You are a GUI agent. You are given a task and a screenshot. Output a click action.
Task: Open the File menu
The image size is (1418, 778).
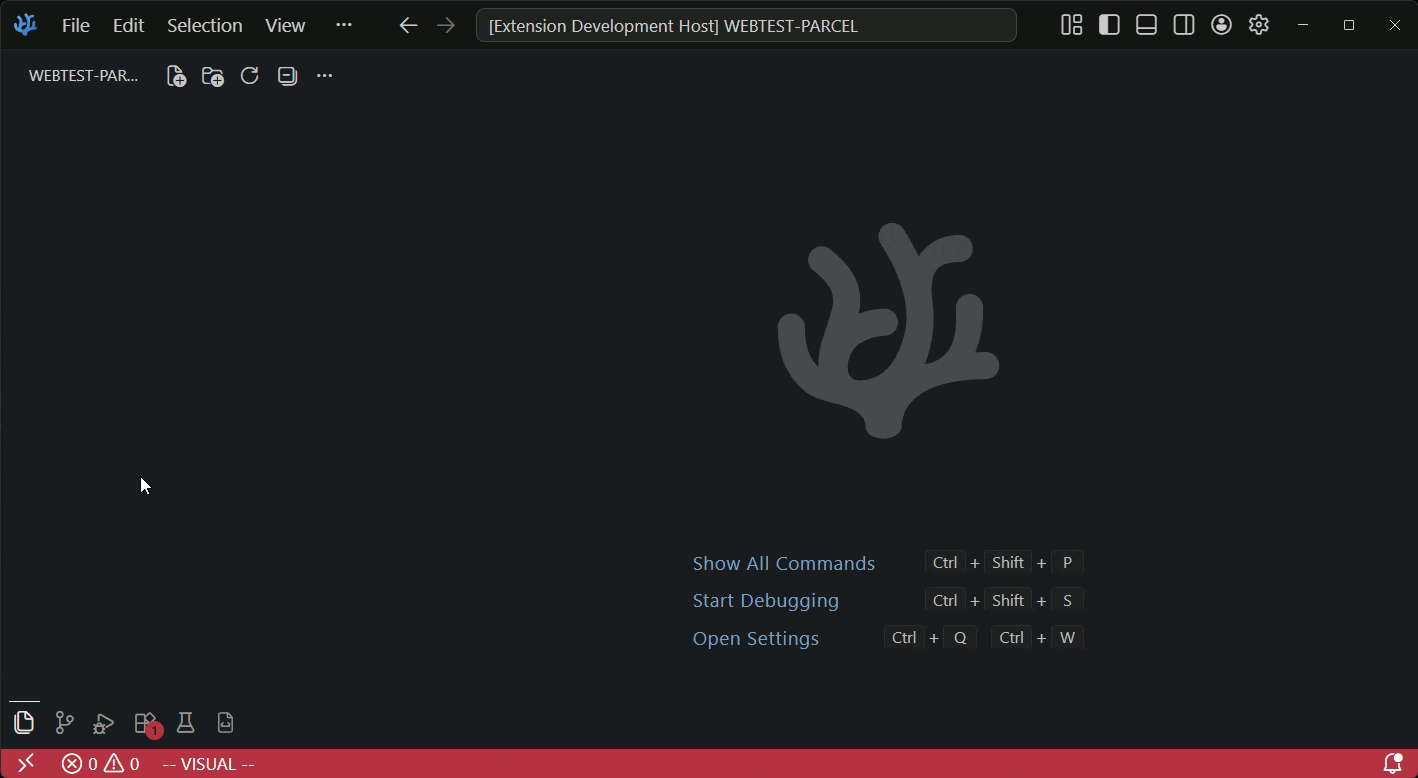pyautogui.click(x=76, y=25)
